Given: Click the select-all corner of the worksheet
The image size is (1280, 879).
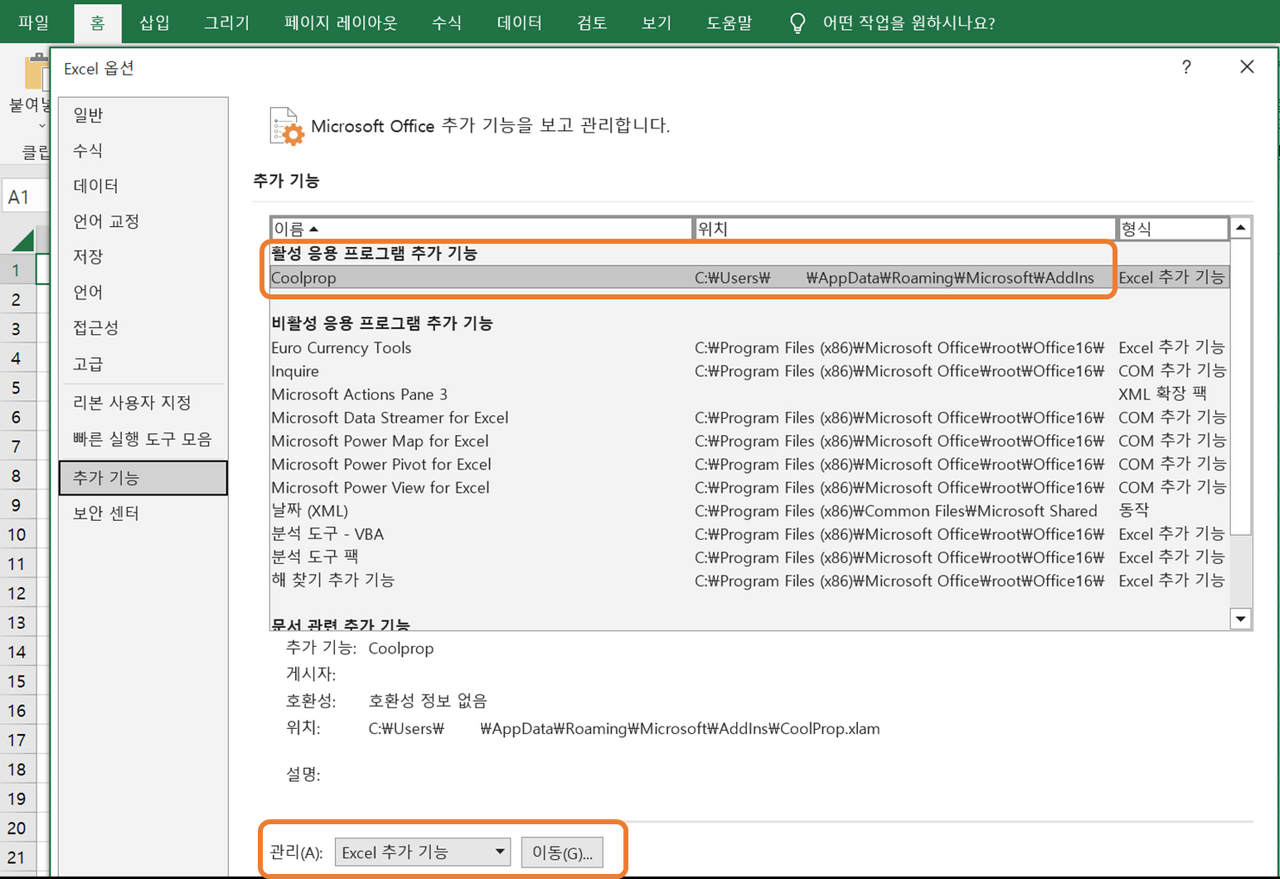Looking at the screenshot, I should pos(20,240).
